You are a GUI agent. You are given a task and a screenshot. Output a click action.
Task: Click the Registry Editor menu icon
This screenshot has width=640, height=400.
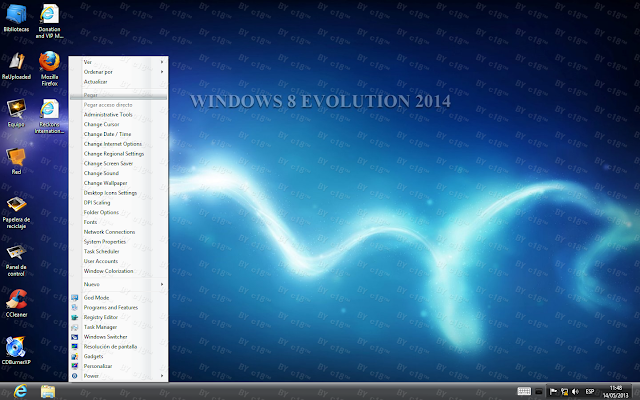click(75, 317)
